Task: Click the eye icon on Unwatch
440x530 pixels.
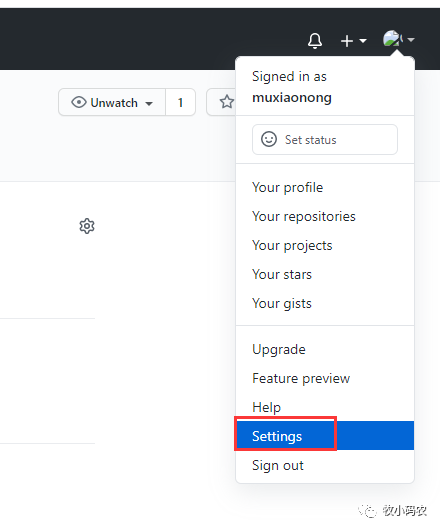Action: click(x=79, y=102)
